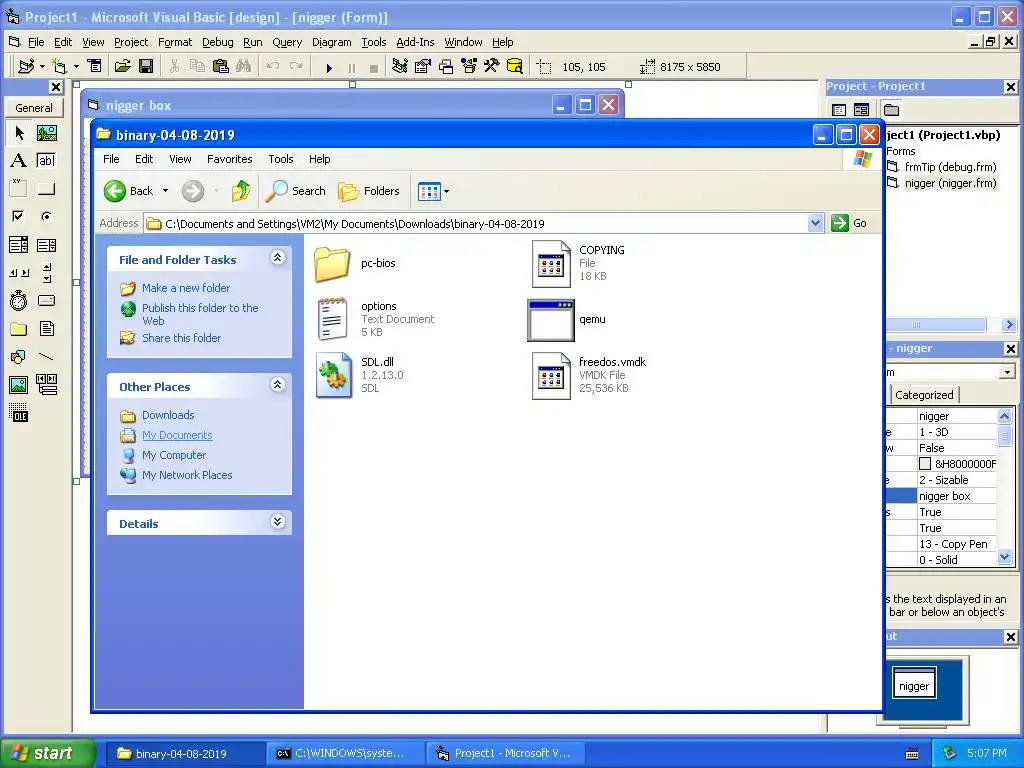Click Share this folder
The image size is (1024, 768).
(x=182, y=338)
